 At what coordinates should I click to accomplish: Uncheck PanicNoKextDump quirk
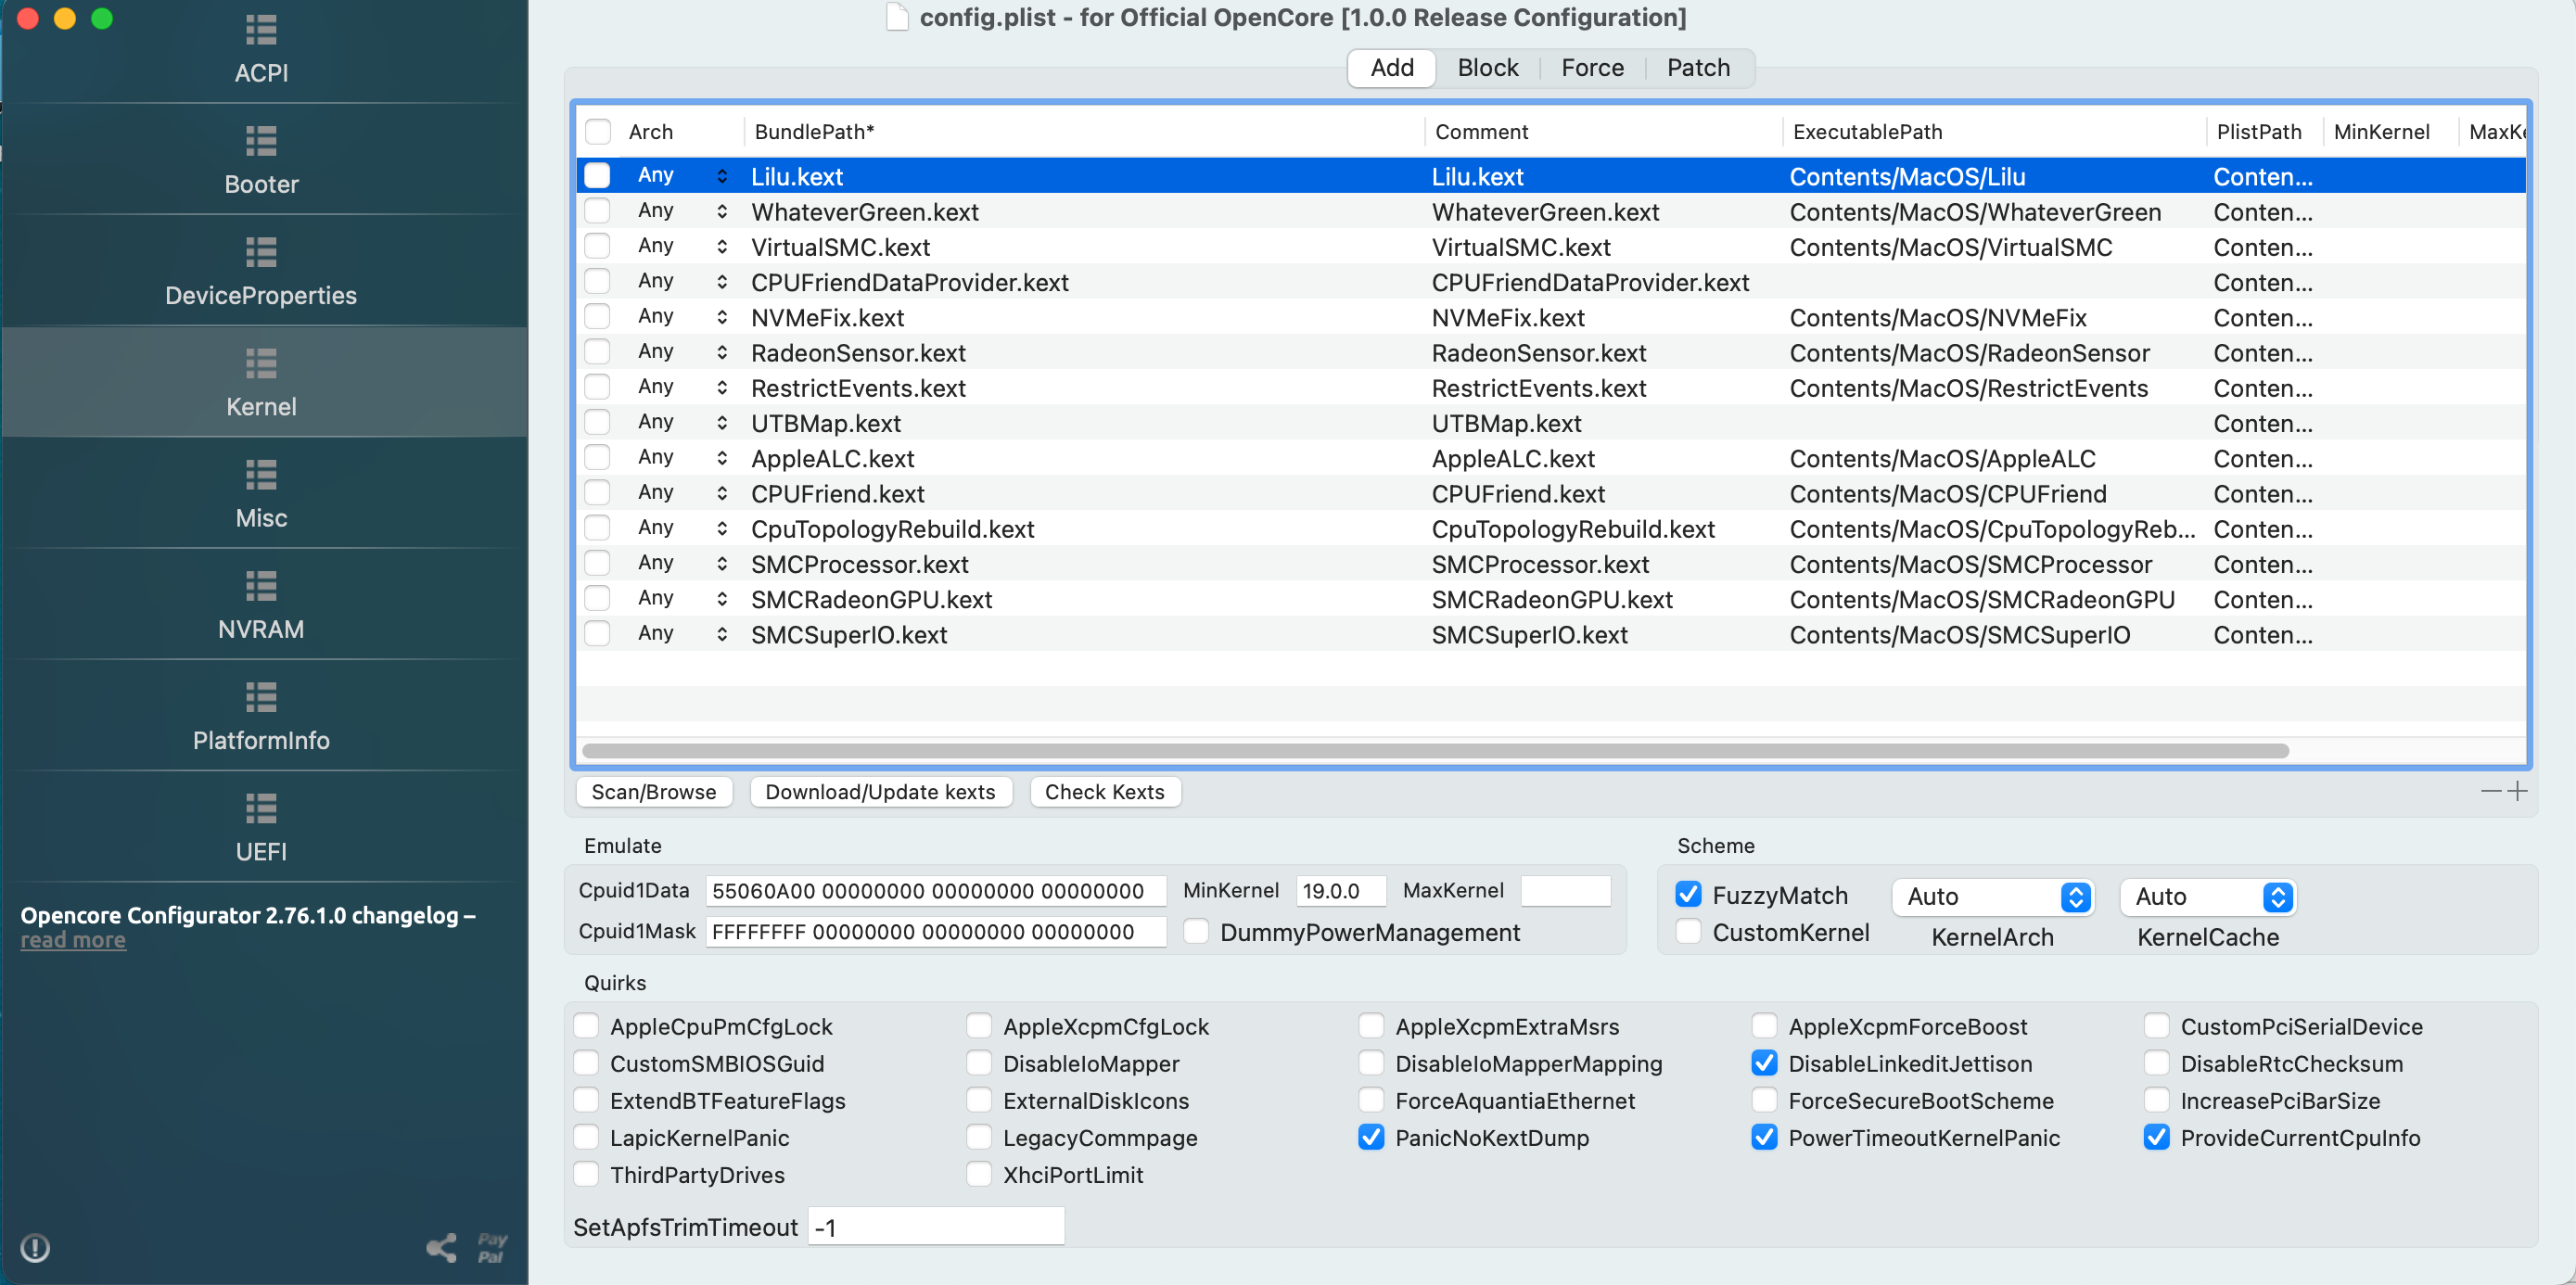[x=1371, y=1137]
